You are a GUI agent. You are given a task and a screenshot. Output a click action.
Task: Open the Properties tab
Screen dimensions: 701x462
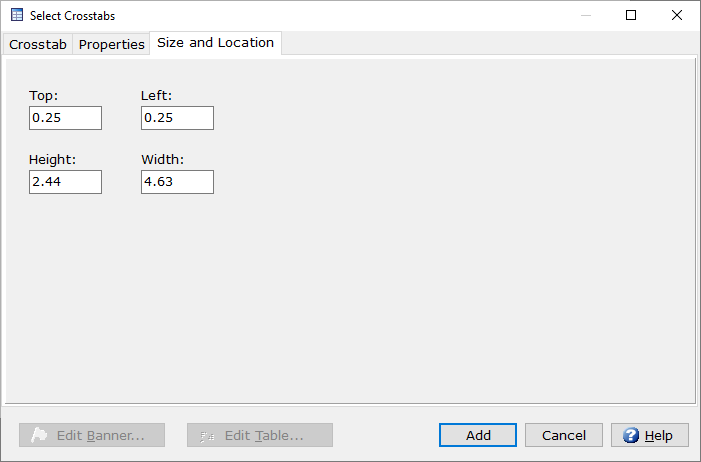[111, 44]
